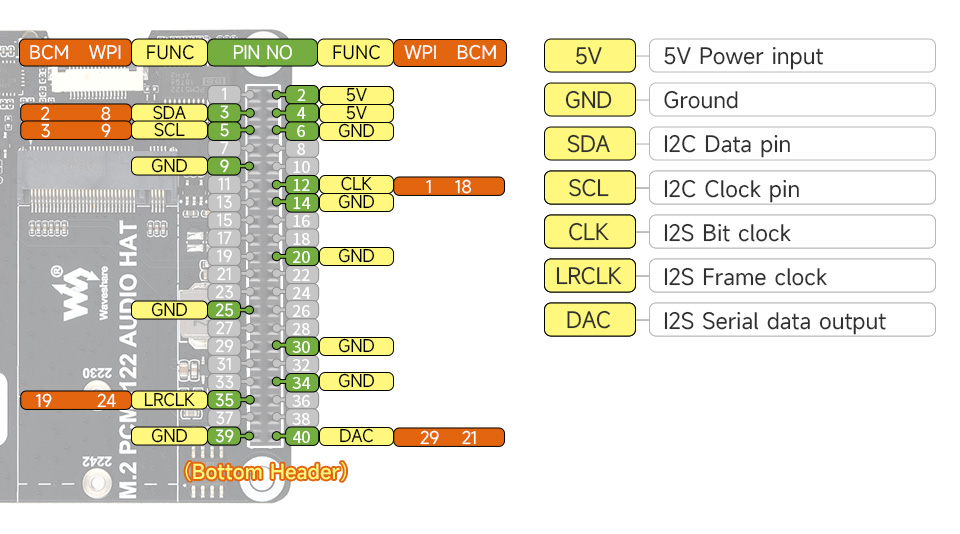The image size is (960, 534).
Task: Click green pin number 2
Action: [x=301, y=95]
